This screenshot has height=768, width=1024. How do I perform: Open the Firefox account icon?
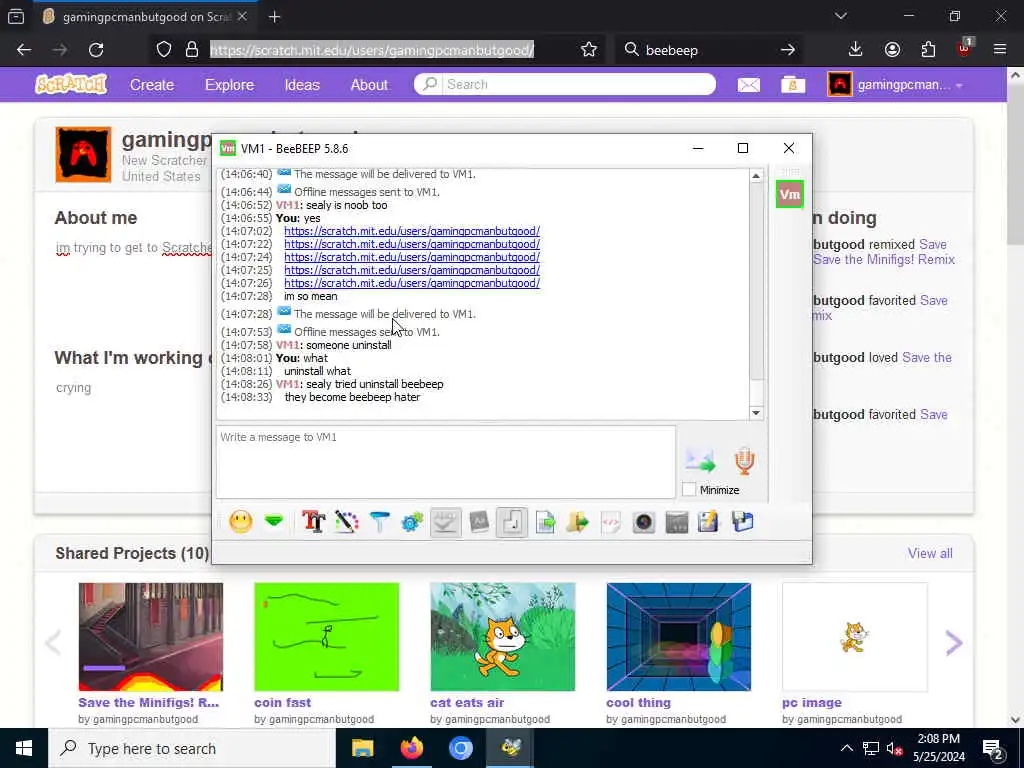tap(892, 50)
